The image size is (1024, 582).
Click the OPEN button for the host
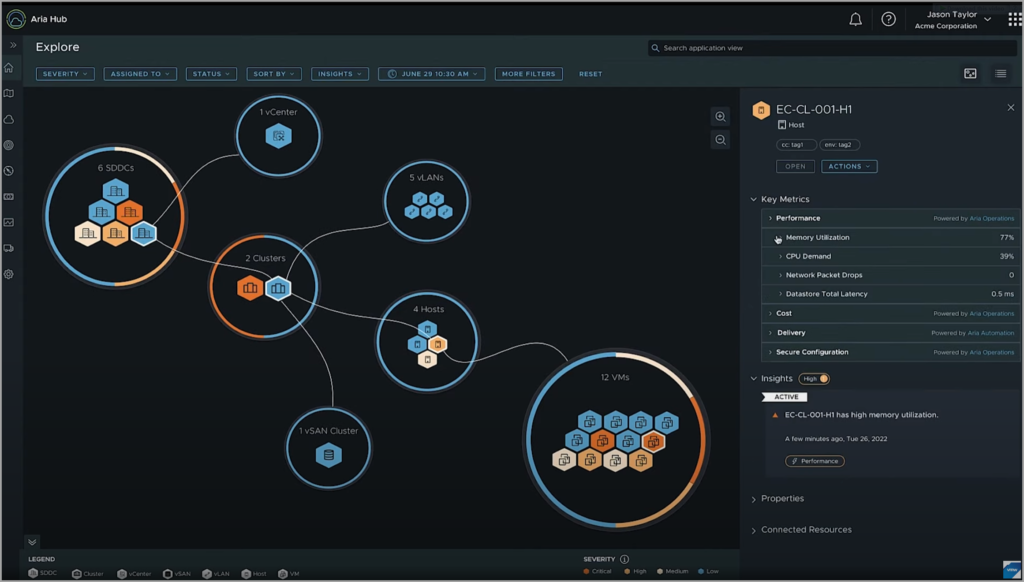pos(795,166)
